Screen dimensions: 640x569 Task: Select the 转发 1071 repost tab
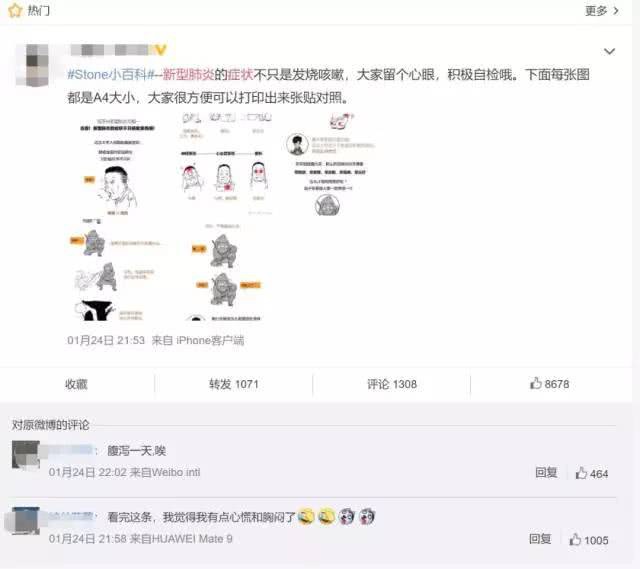(233, 384)
